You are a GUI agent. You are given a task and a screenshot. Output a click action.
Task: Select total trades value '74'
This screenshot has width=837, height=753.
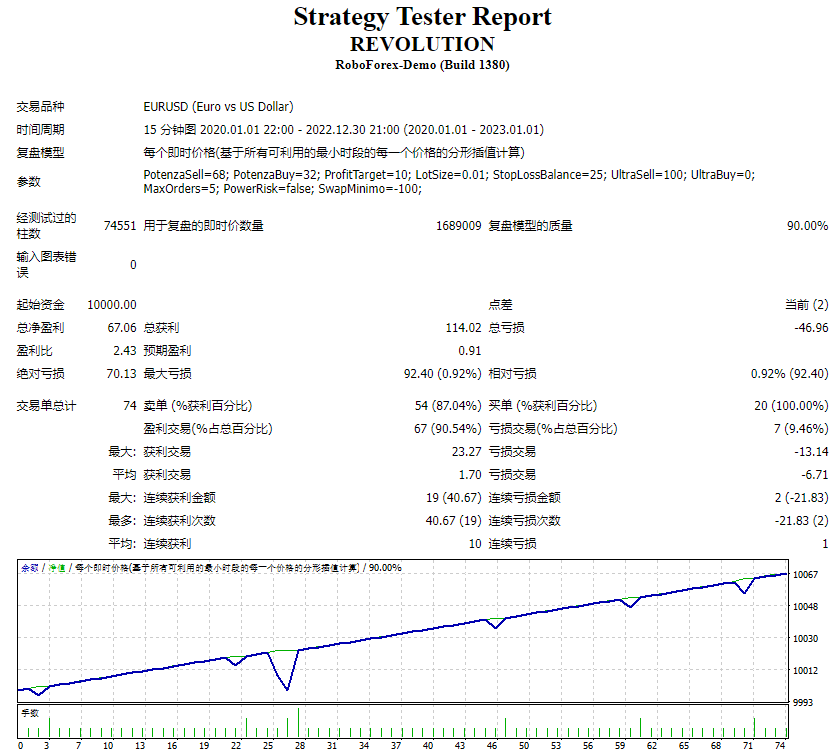[130, 406]
